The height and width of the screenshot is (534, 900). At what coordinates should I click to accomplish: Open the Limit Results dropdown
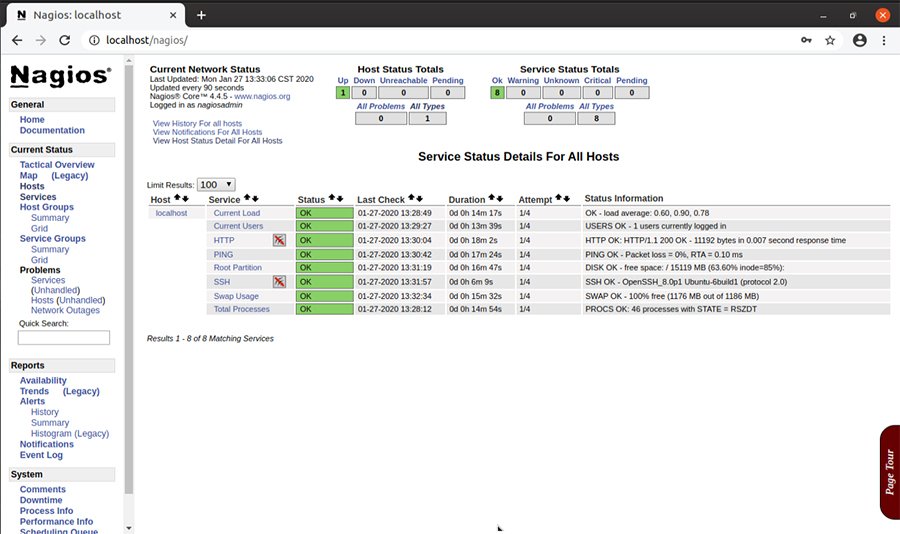216,184
